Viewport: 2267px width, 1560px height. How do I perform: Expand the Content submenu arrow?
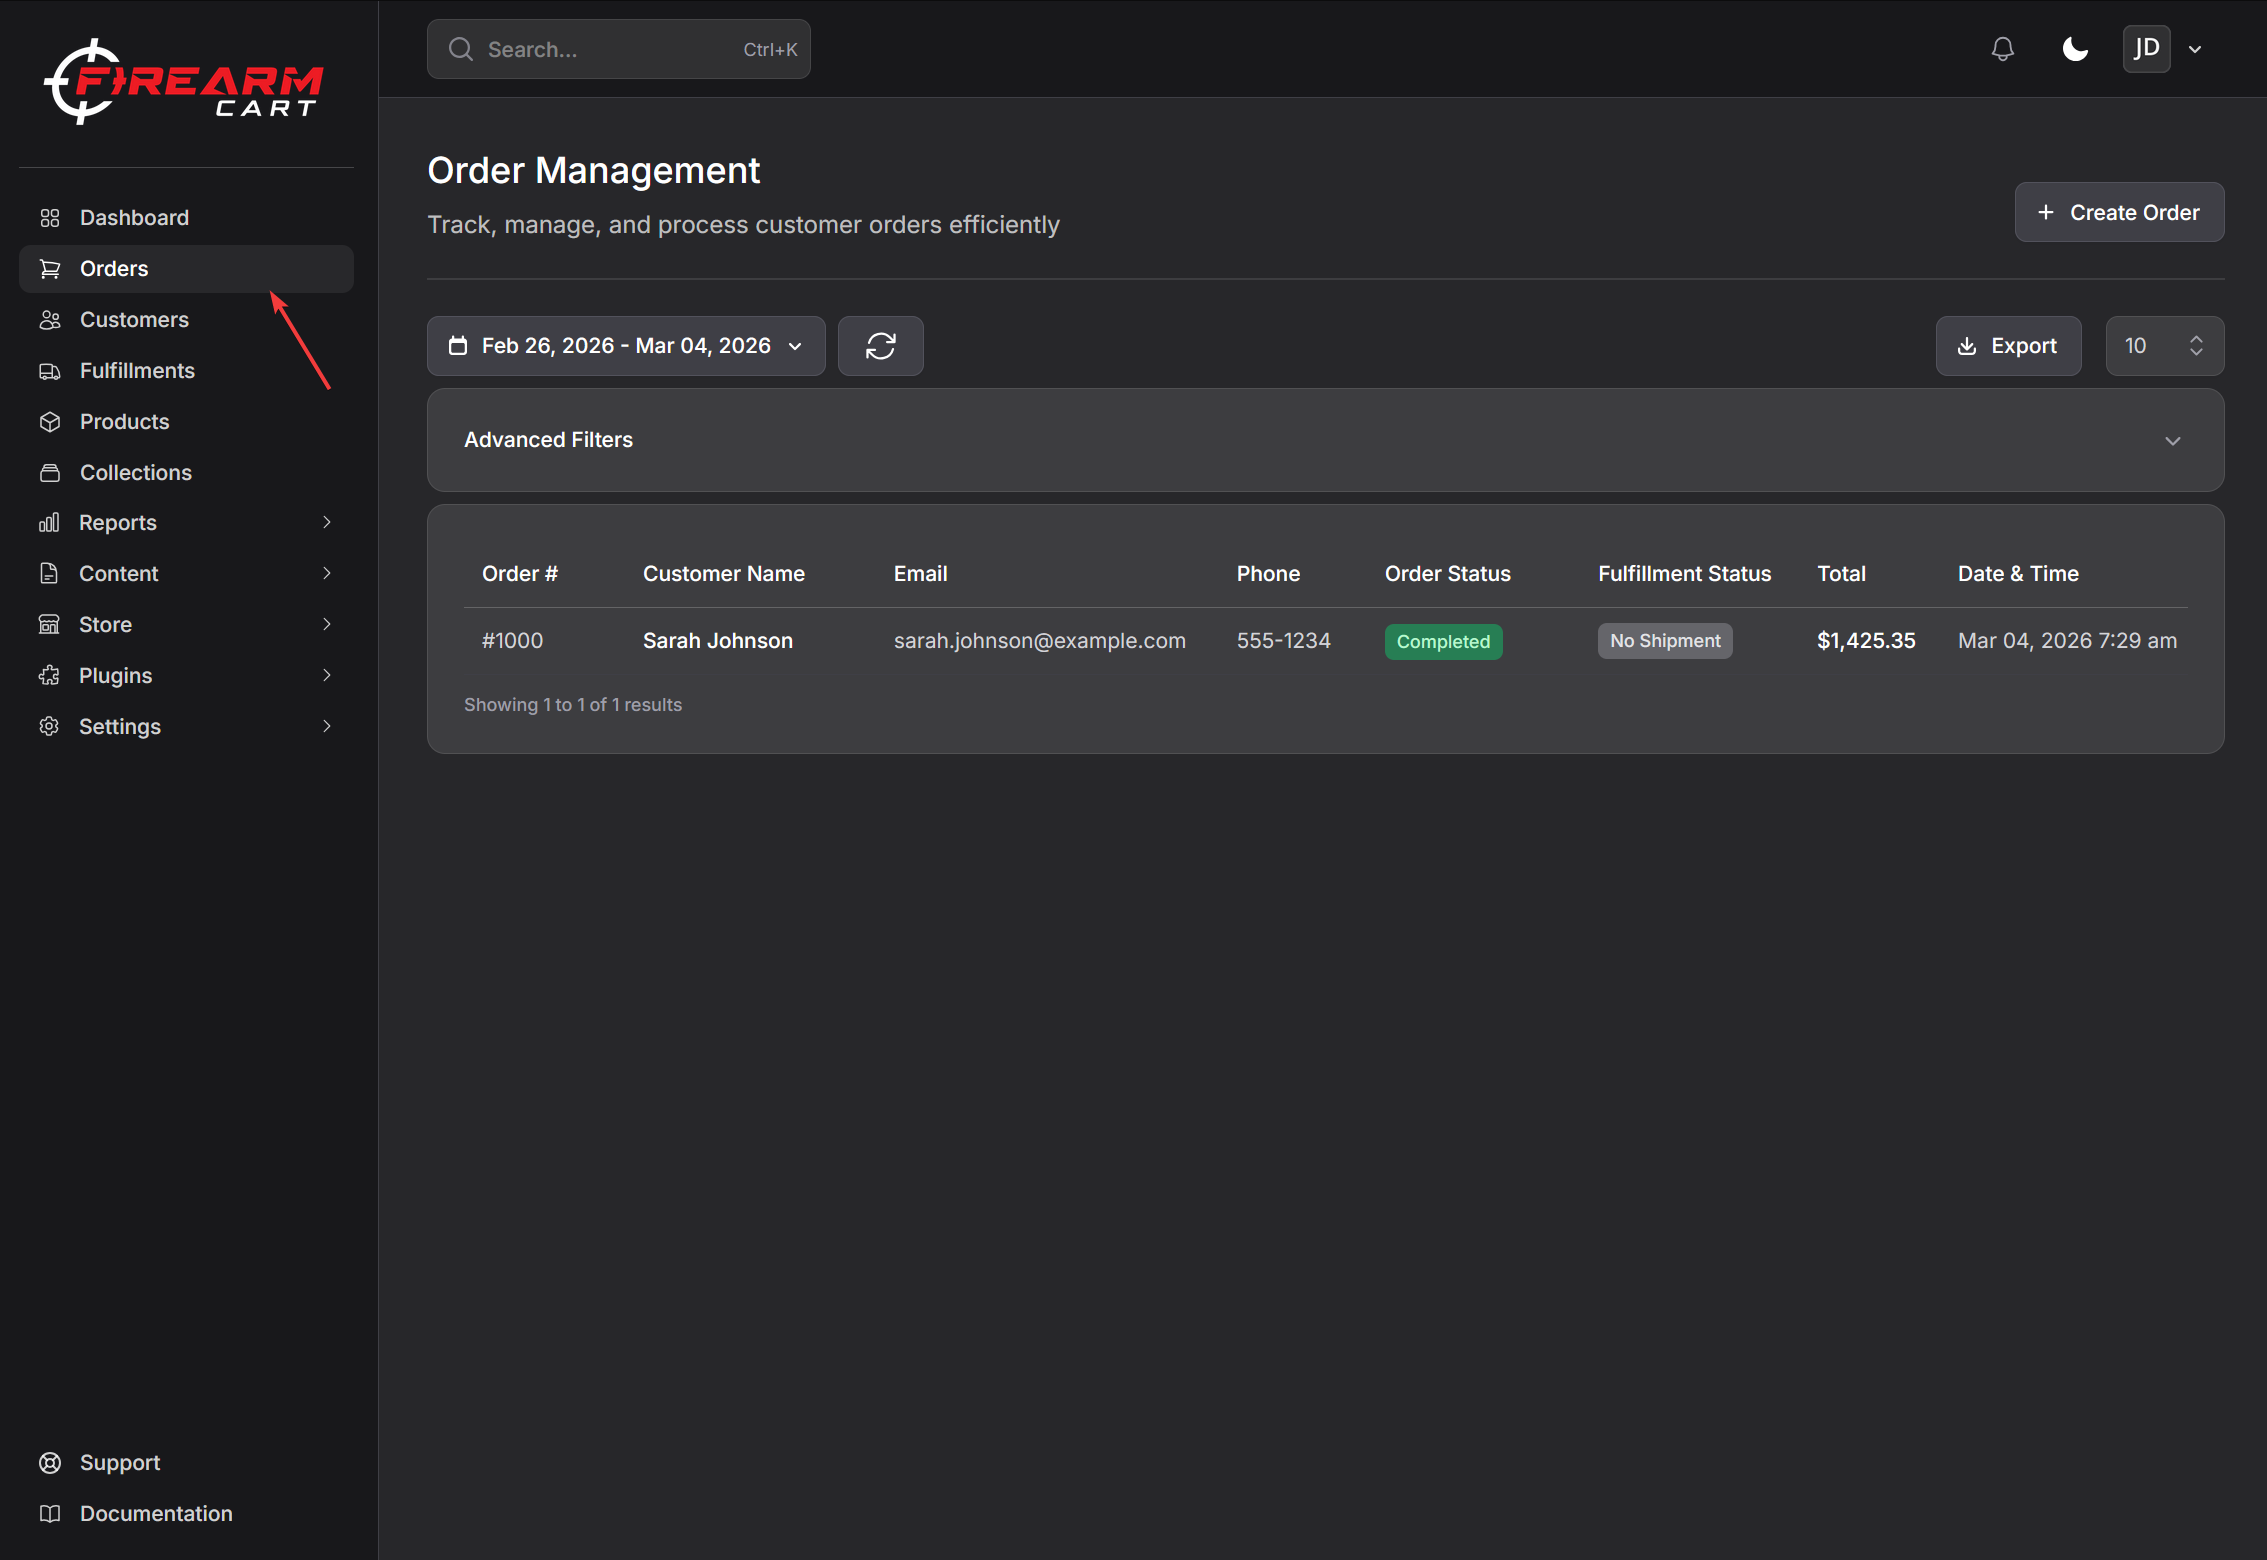tap(326, 574)
